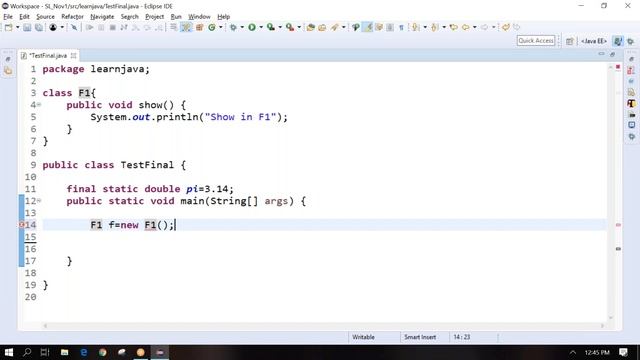Click the New file toolbar icon
Viewport: 640px width, 360px height.
[8, 27]
